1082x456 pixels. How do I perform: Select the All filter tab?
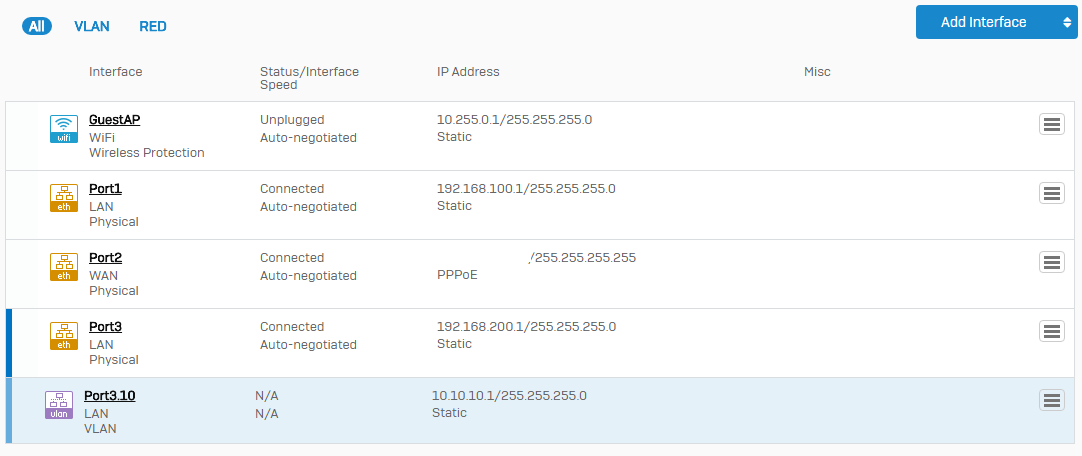[x=37, y=26]
